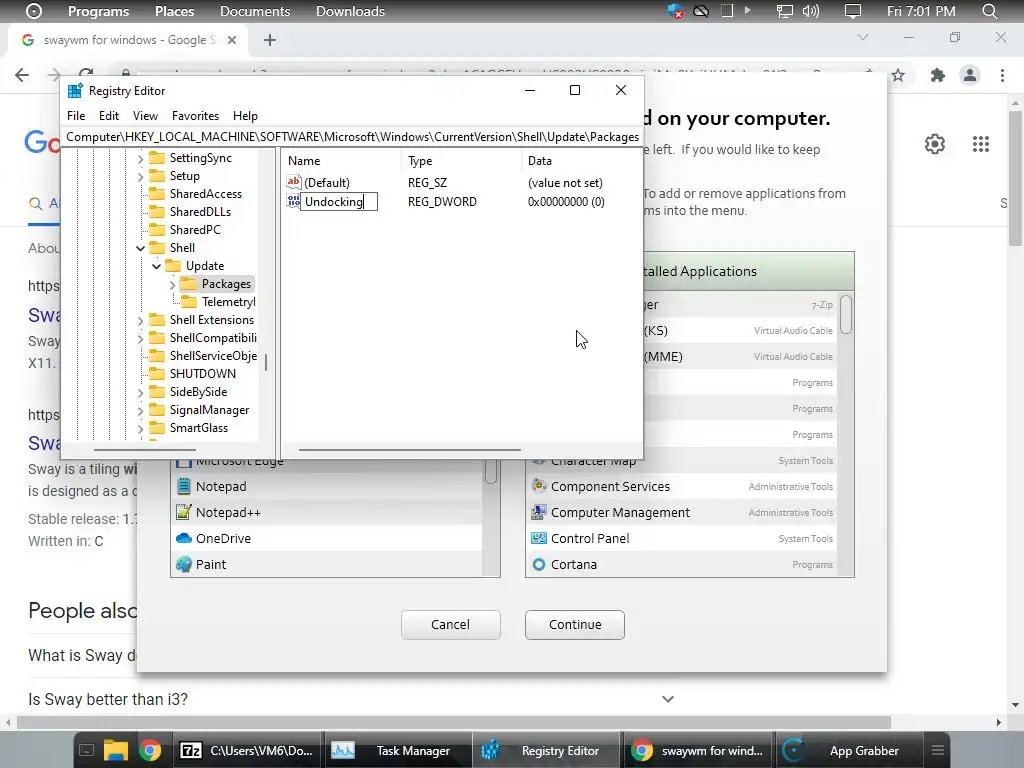Expand the SettingSync registry key
This screenshot has height=768, width=1024.
(140, 158)
